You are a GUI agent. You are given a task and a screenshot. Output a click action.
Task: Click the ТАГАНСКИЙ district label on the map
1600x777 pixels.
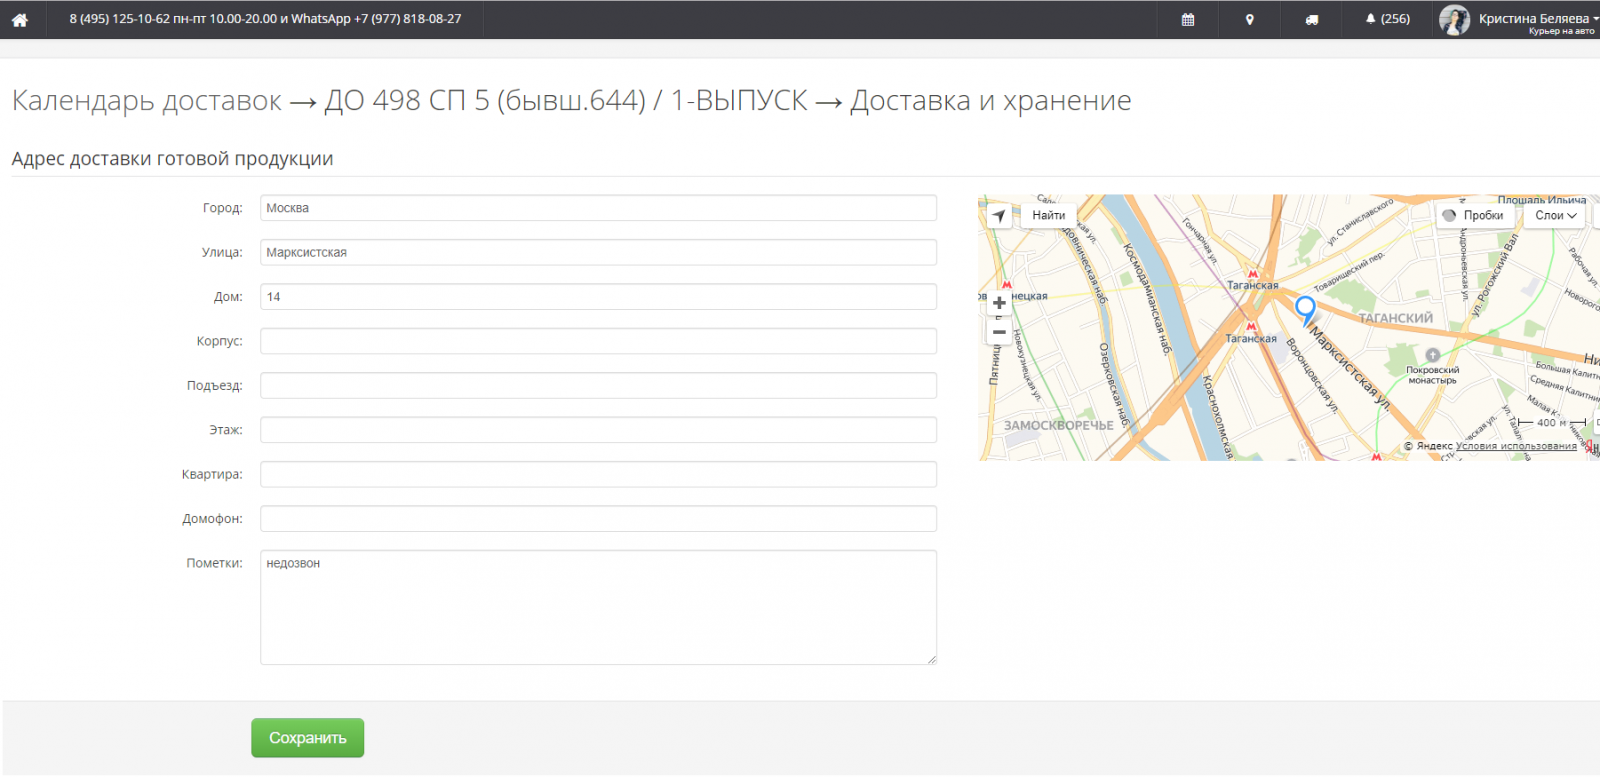[1395, 318]
